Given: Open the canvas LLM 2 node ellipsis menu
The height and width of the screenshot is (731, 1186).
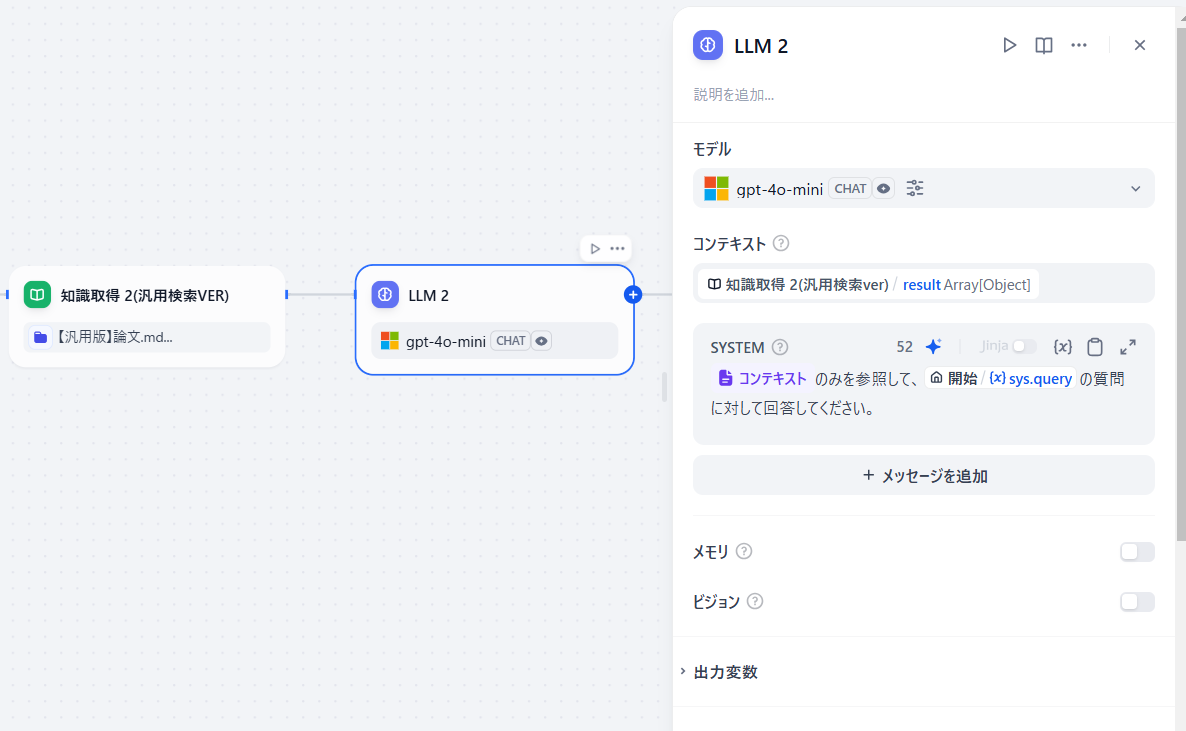Looking at the screenshot, I should coord(617,248).
